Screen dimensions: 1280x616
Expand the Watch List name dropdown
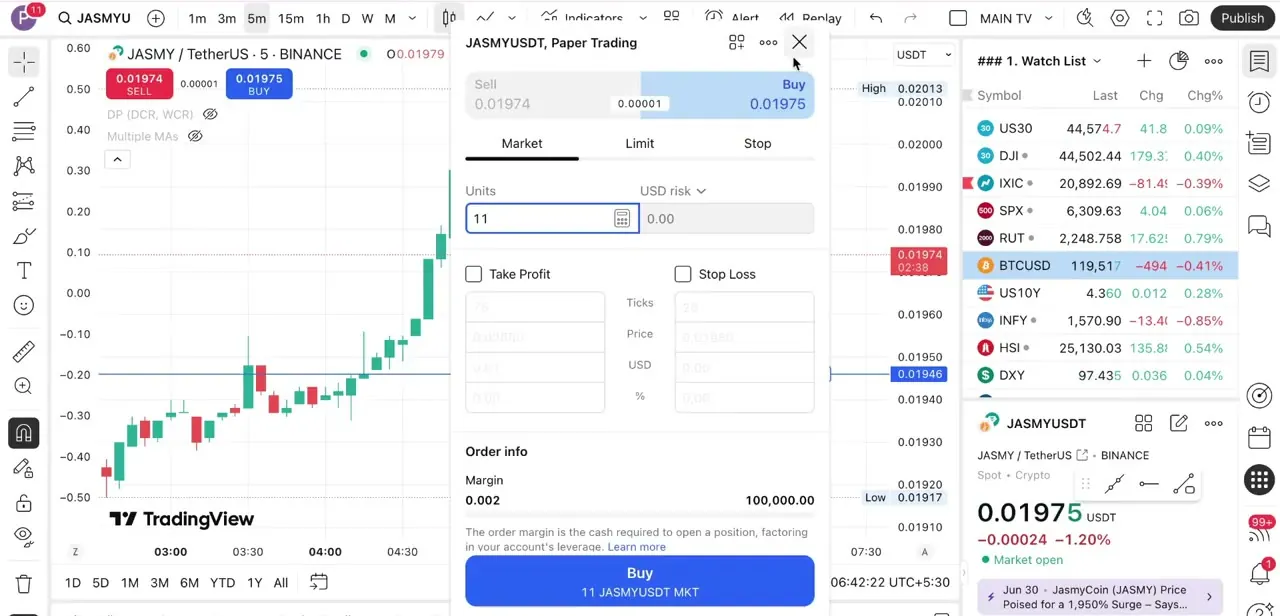(1097, 61)
